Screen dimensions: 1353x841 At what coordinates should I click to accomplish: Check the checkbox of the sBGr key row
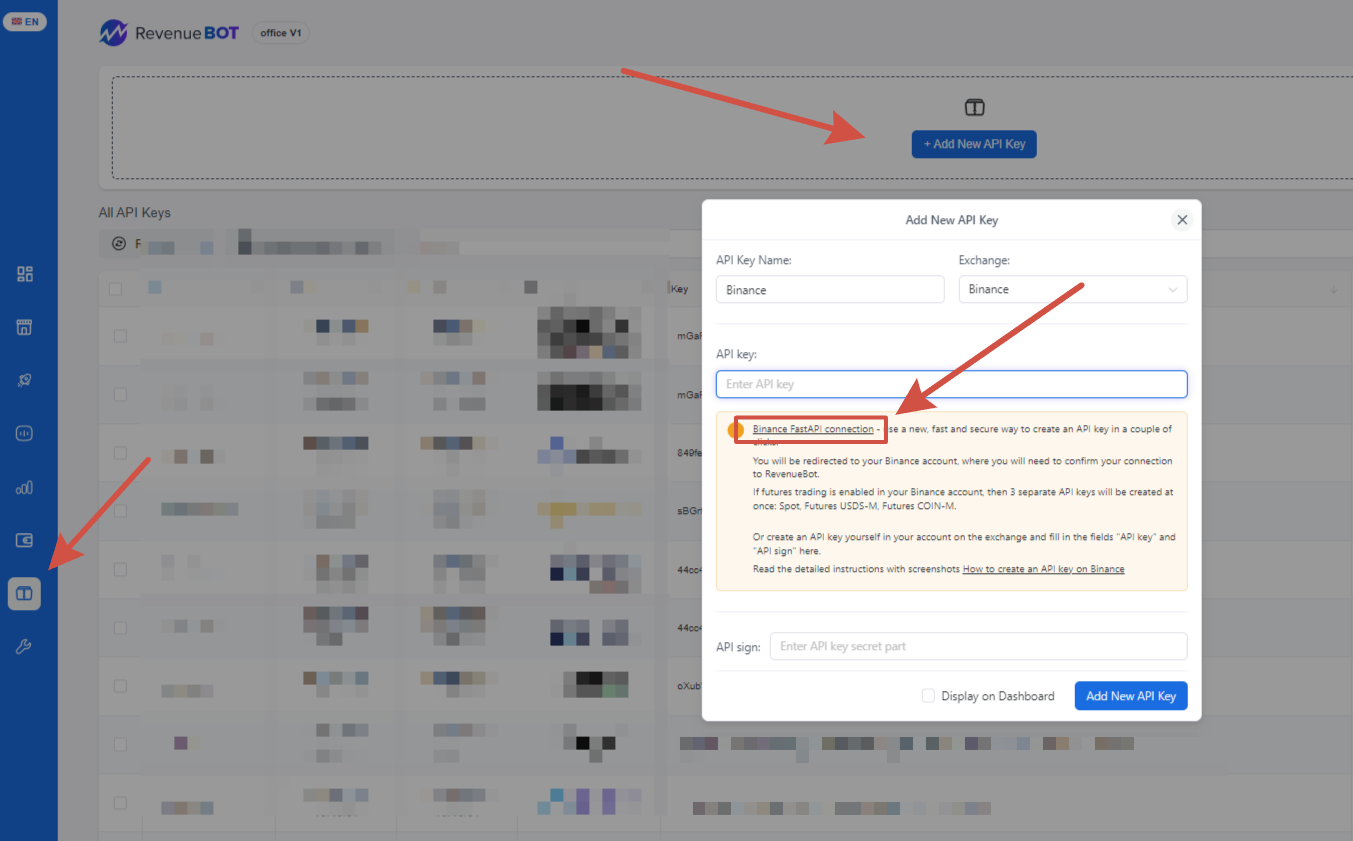click(120, 510)
